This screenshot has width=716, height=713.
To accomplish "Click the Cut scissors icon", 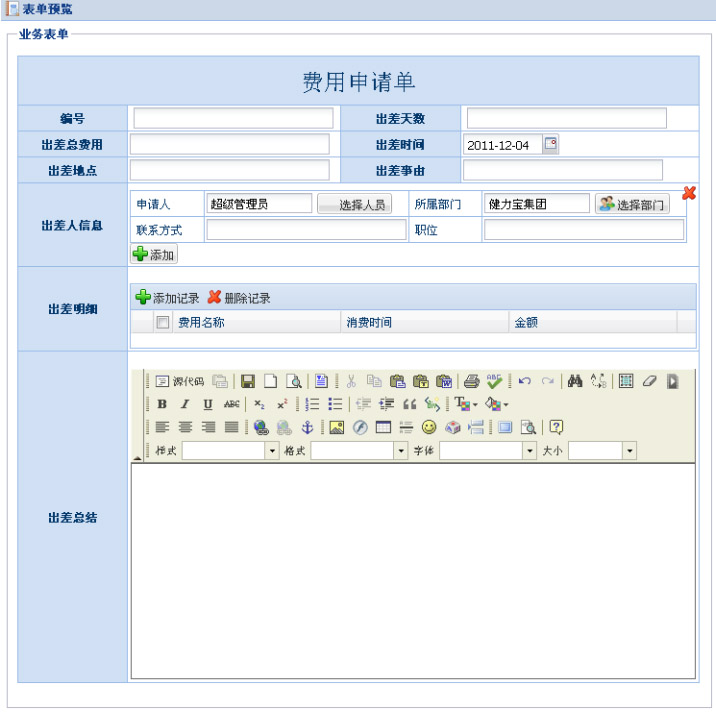I will (351, 381).
